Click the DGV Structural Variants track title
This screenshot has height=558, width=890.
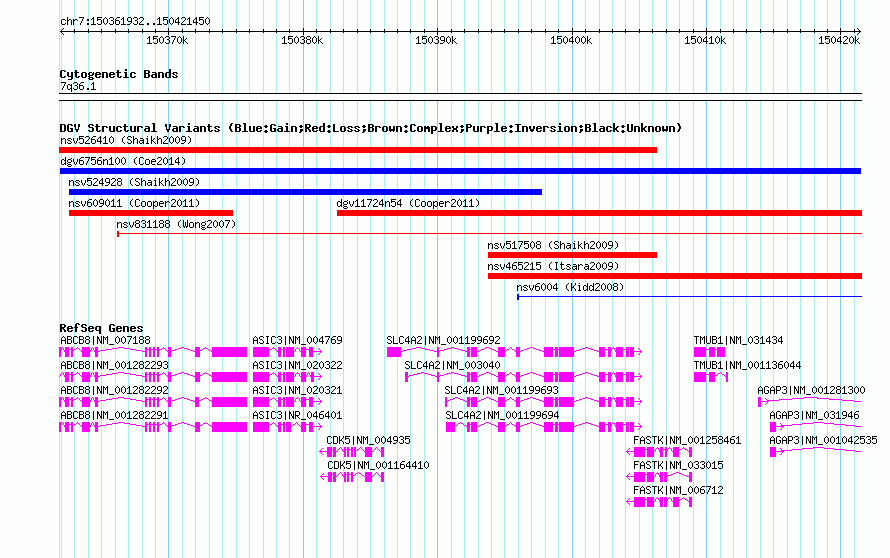coord(371,128)
